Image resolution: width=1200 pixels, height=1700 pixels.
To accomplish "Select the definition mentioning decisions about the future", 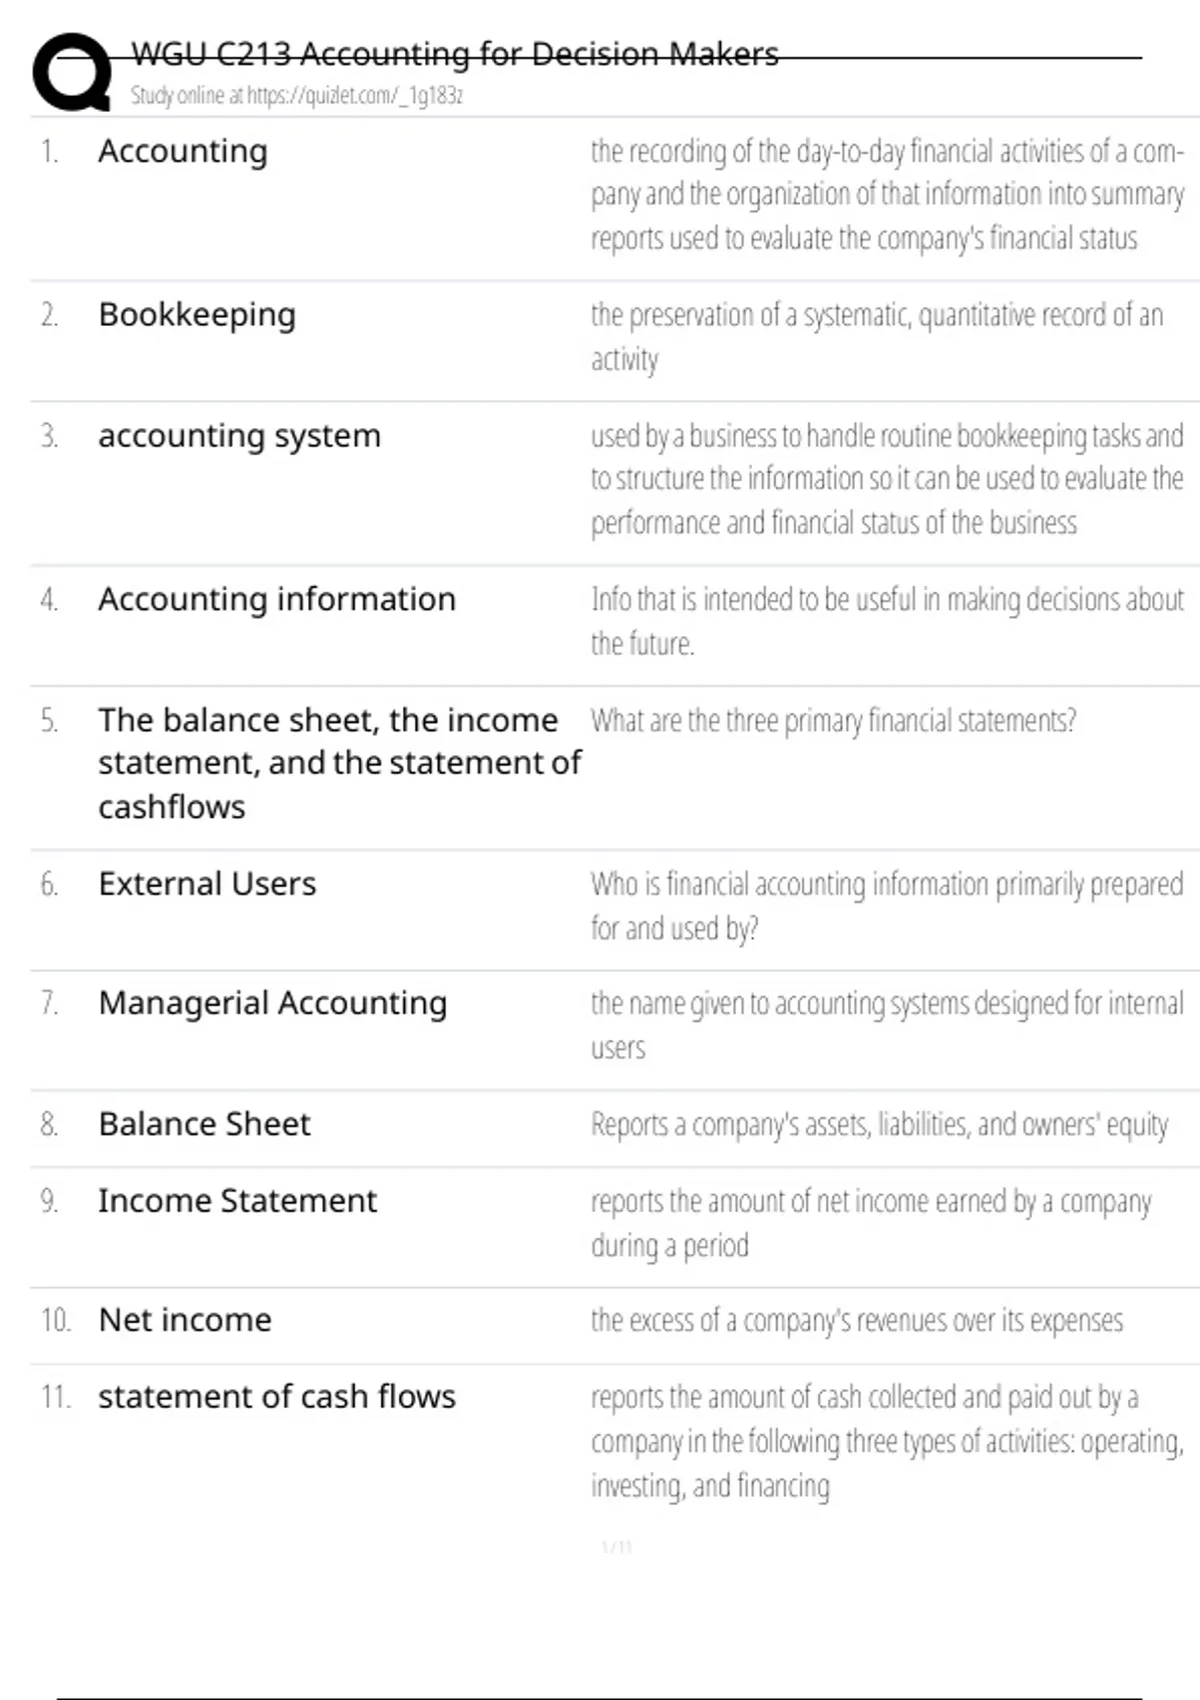I will 886,621.
